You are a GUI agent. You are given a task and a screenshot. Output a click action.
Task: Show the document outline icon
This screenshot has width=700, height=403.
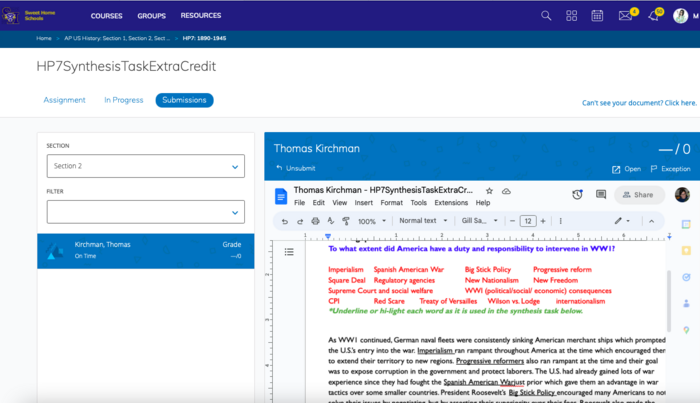pos(289,251)
